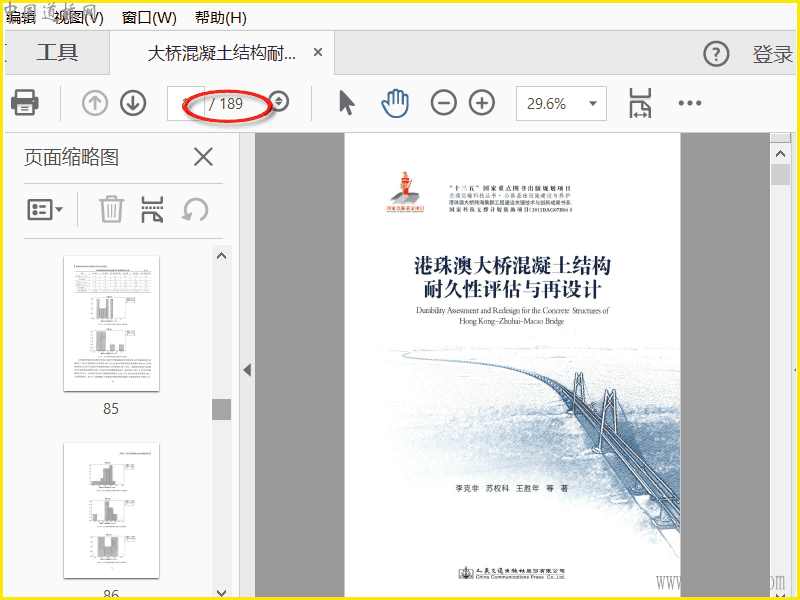This screenshot has width=800, height=600.
Task: Zoom out with the minus button
Action: pyautogui.click(x=443, y=103)
